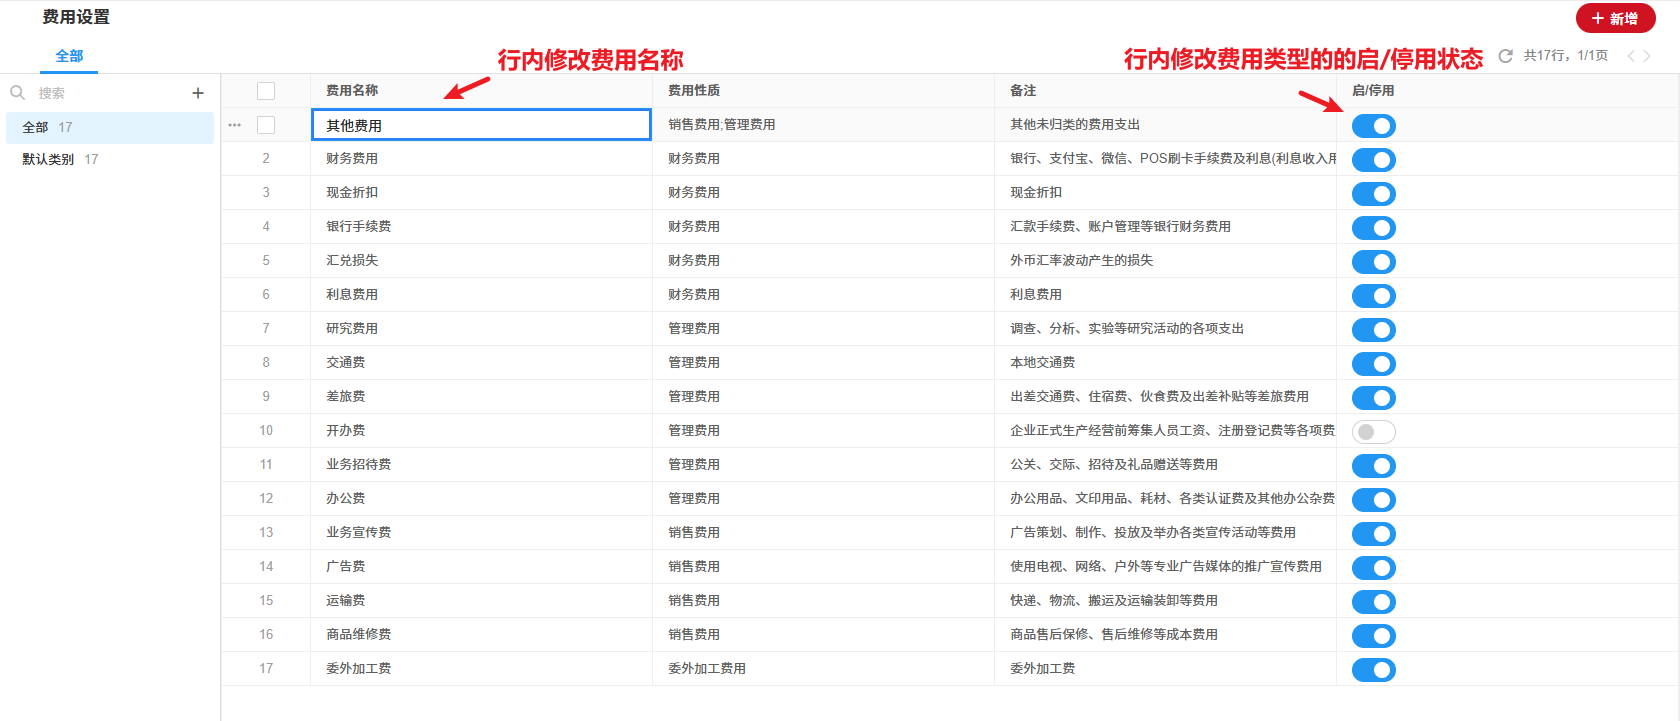Toggle the 研究费用 switch
Viewport: 1680px width, 721px height.
[1374, 330]
